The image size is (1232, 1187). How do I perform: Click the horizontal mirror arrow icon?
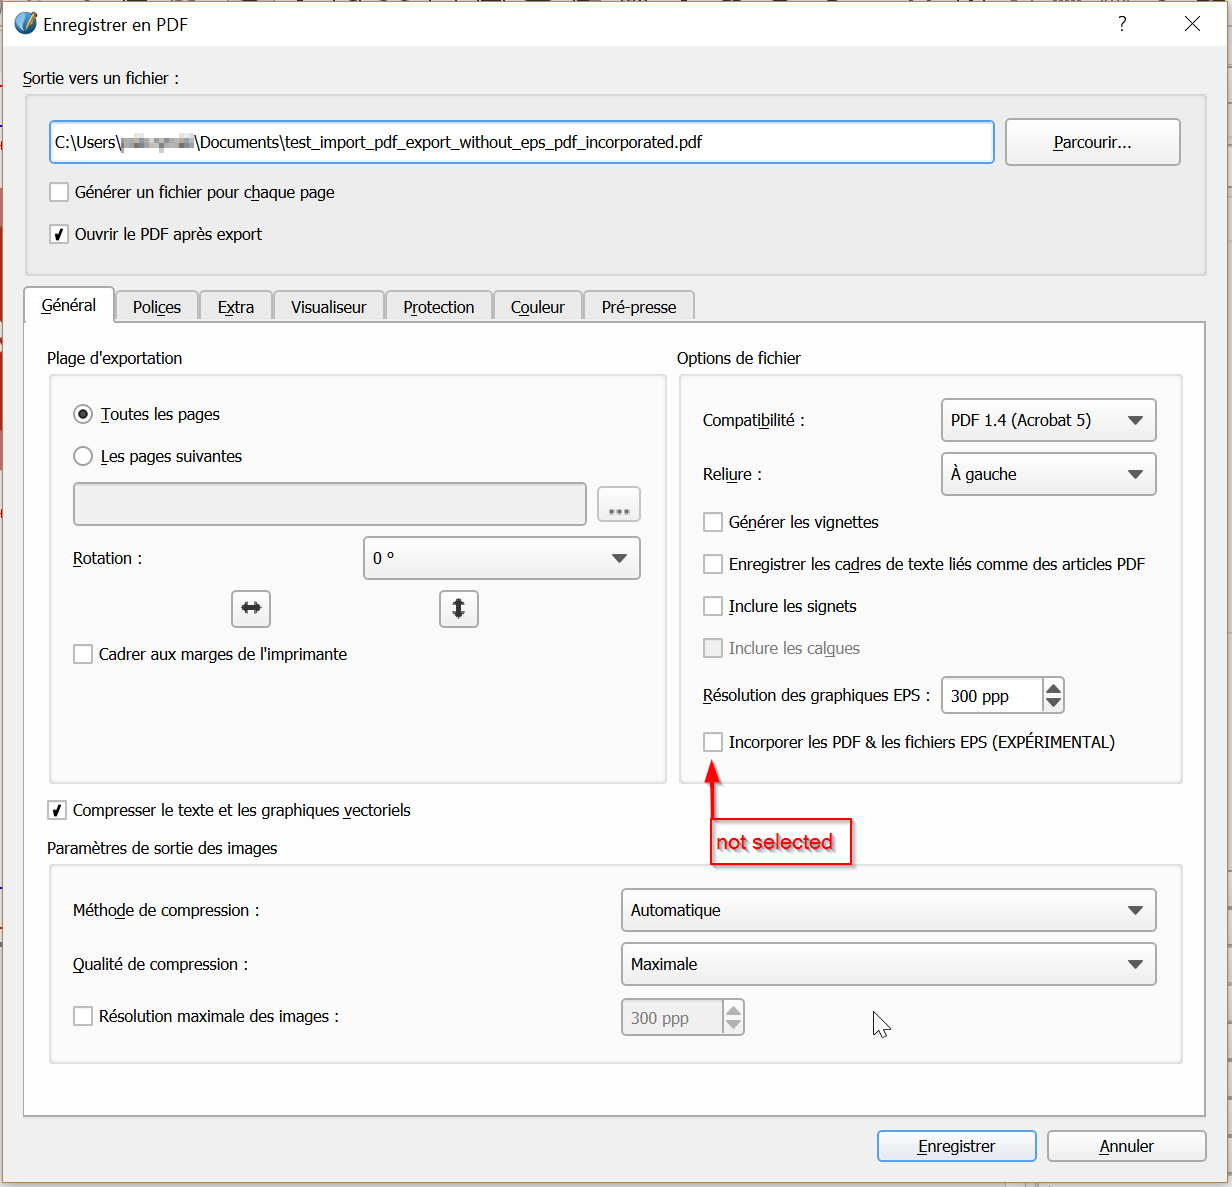(x=251, y=608)
